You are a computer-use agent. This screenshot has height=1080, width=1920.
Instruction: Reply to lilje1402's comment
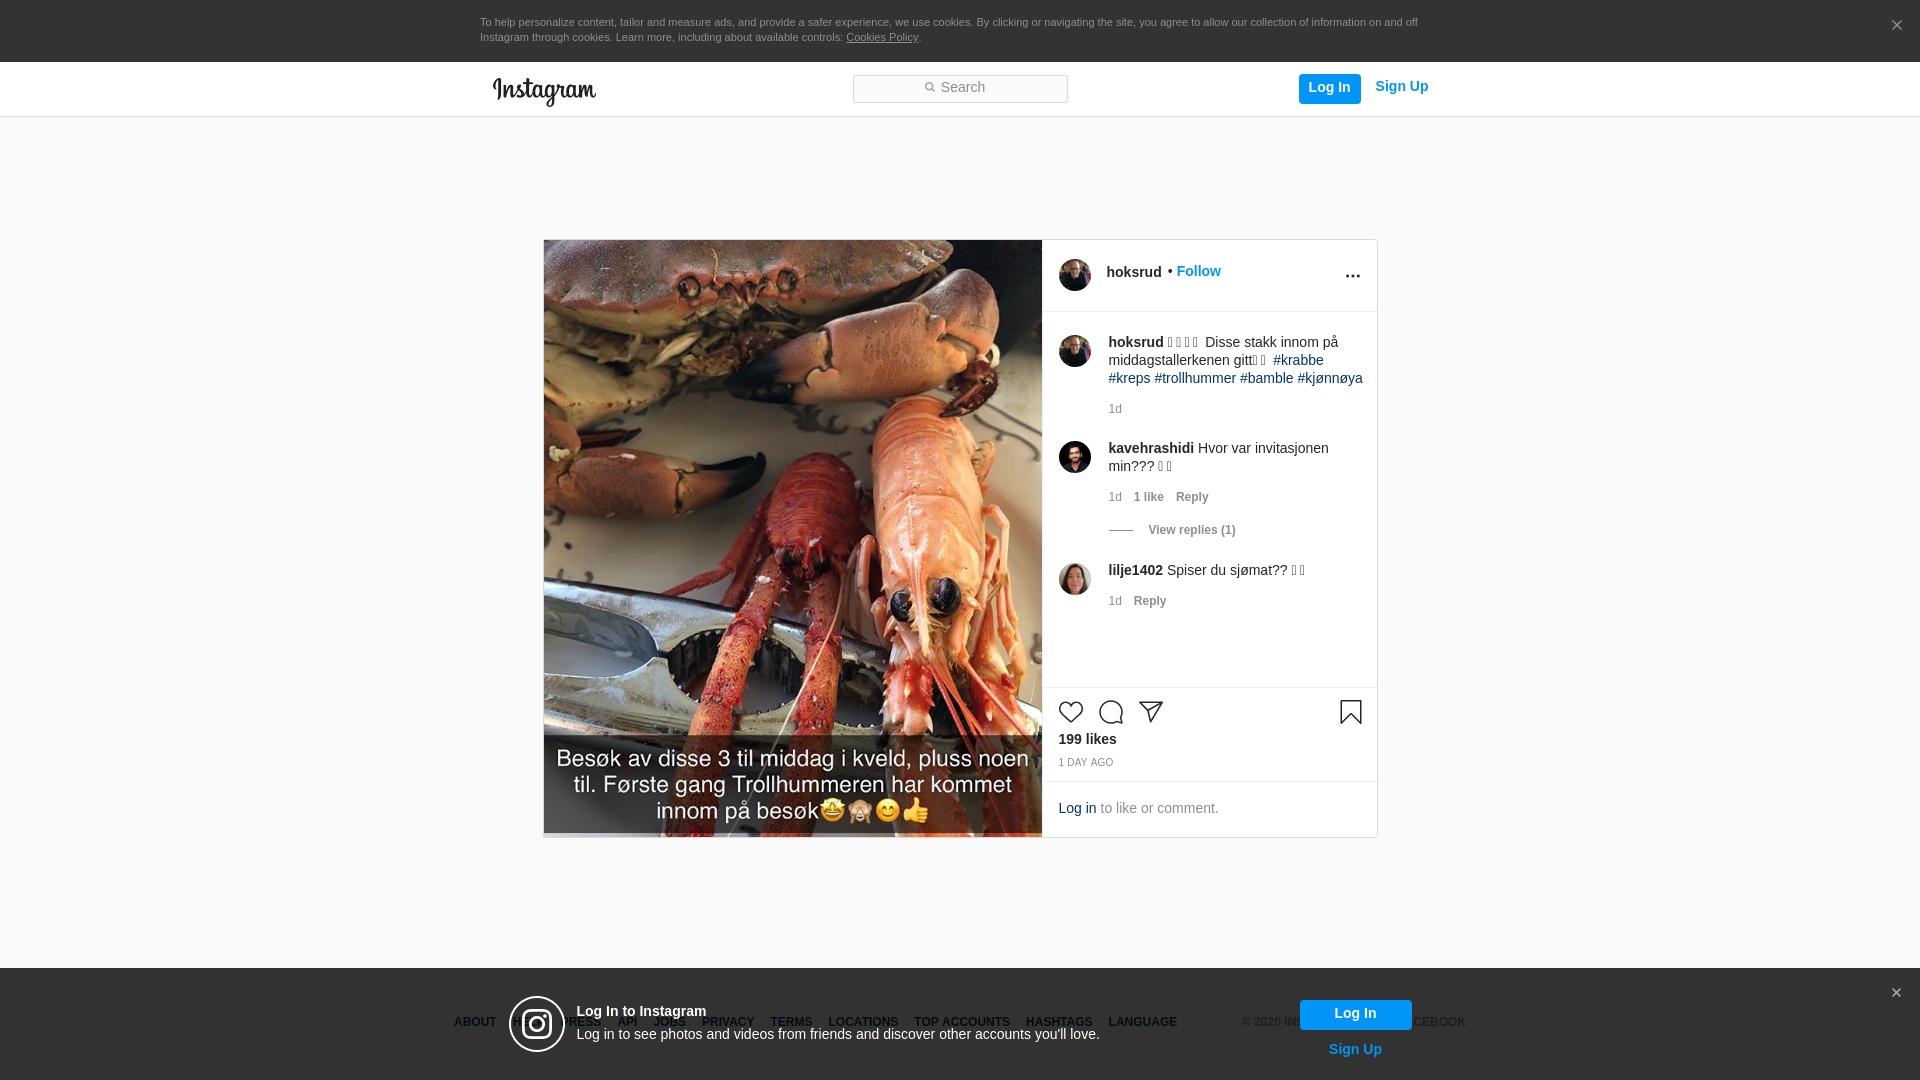[x=1150, y=601]
